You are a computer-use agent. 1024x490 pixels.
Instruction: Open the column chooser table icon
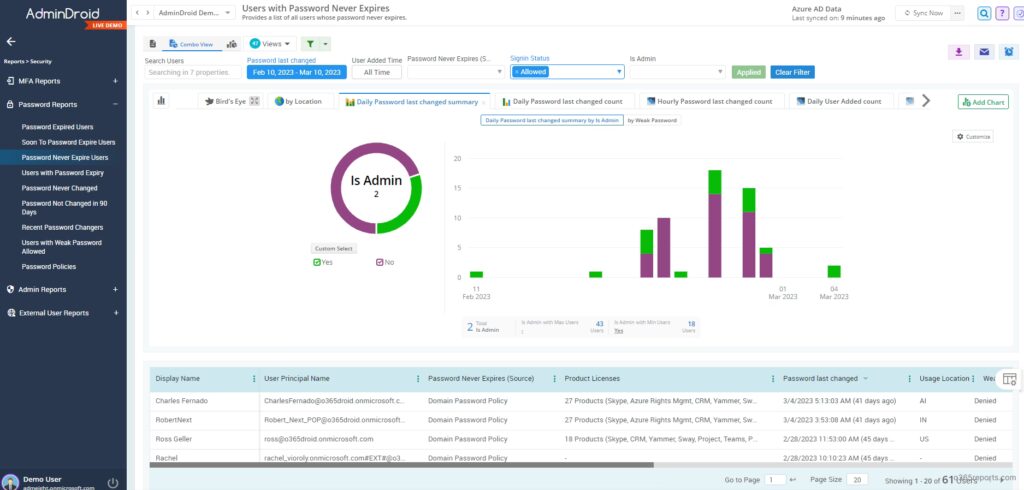click(x=1009, y=379)
